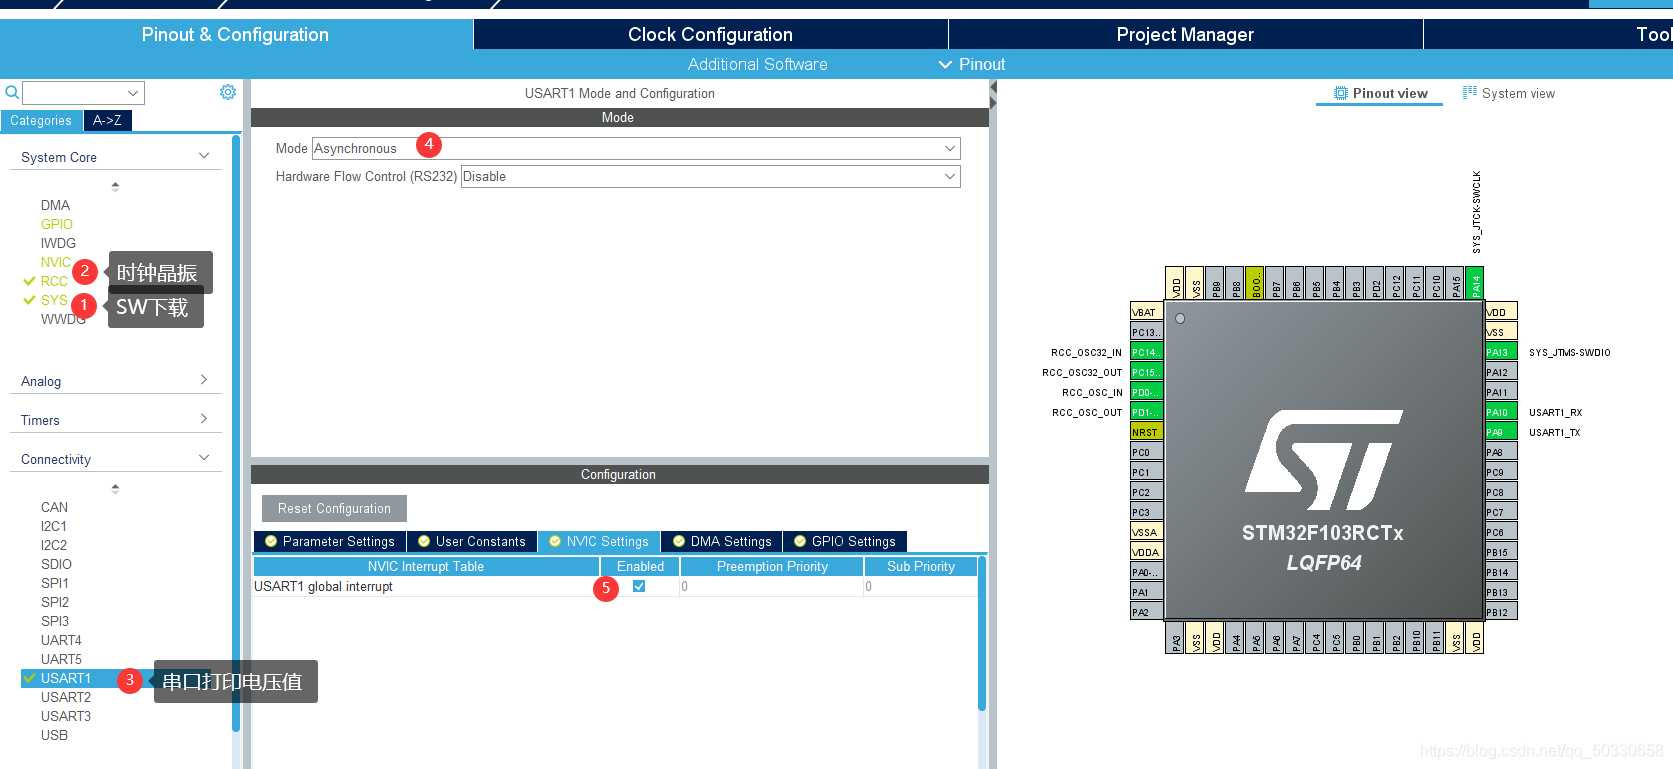
Task: Select the PA13 SWDIO pin
Action: (x=1501, y=352)
